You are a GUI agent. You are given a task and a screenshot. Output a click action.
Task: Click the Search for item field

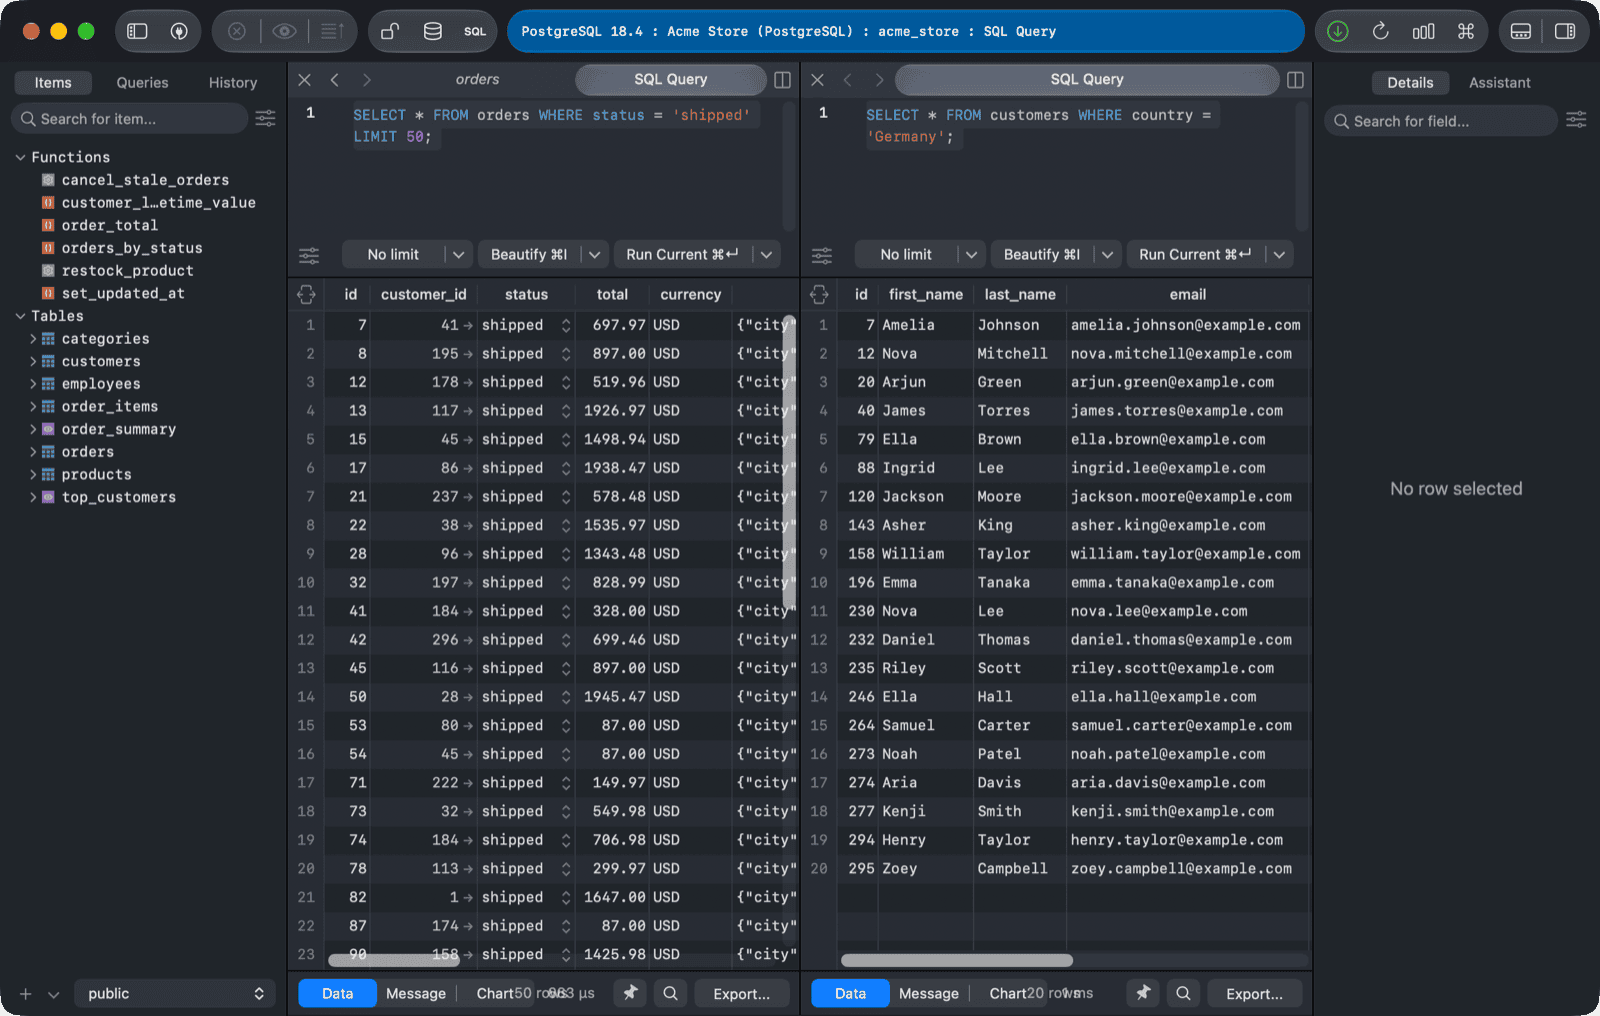tap(130, 119)
